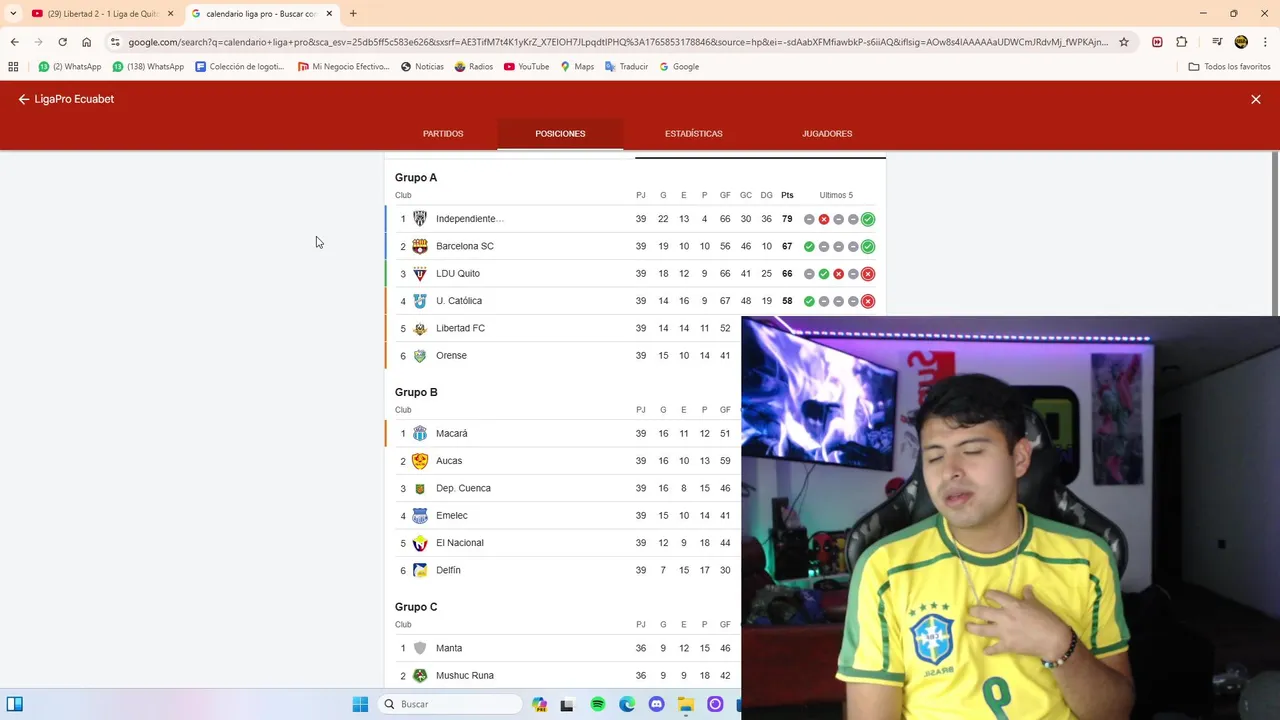Open the Radios bookmark
This screenshot has height=720, width=1280.
coord(474,67)
